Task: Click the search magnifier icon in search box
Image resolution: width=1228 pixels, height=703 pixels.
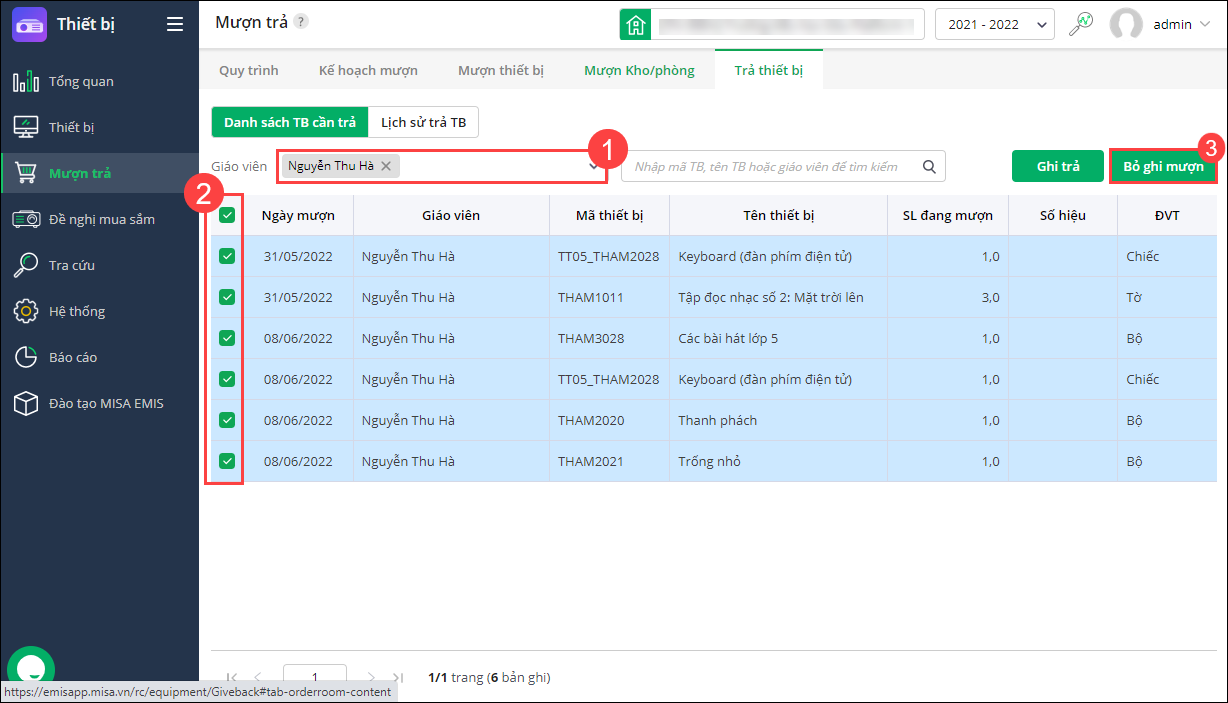Action: pos(929,166)
